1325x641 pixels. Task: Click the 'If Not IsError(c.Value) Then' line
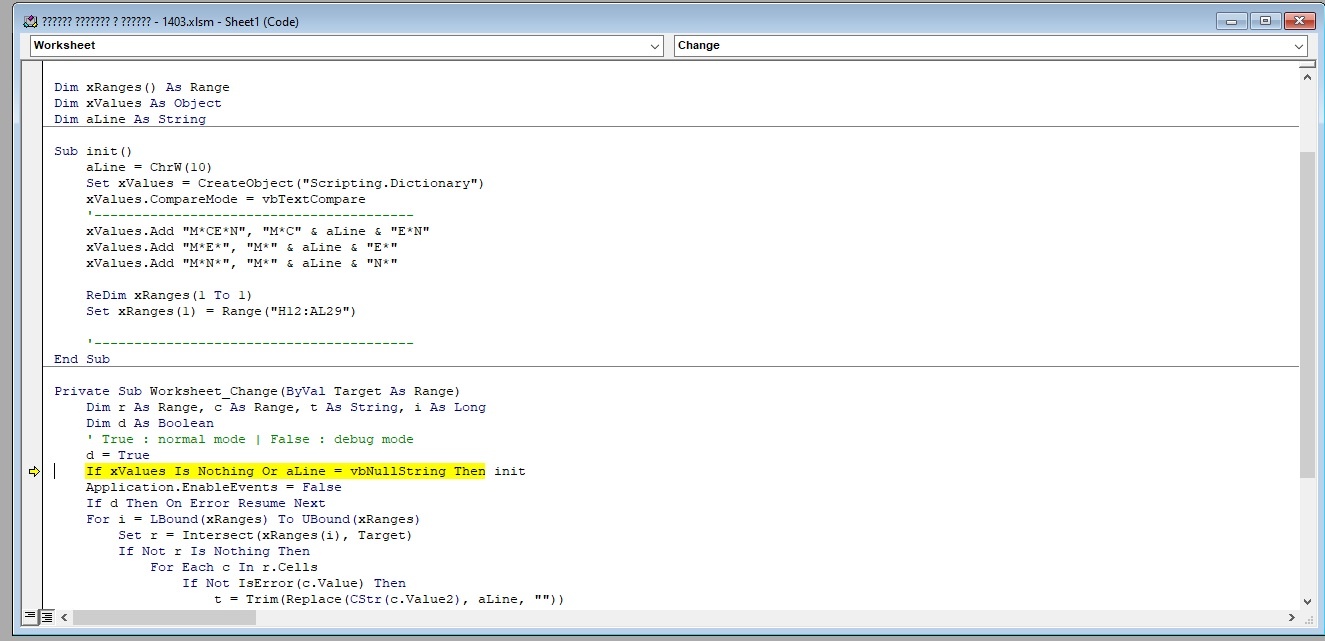coord(294,583)
